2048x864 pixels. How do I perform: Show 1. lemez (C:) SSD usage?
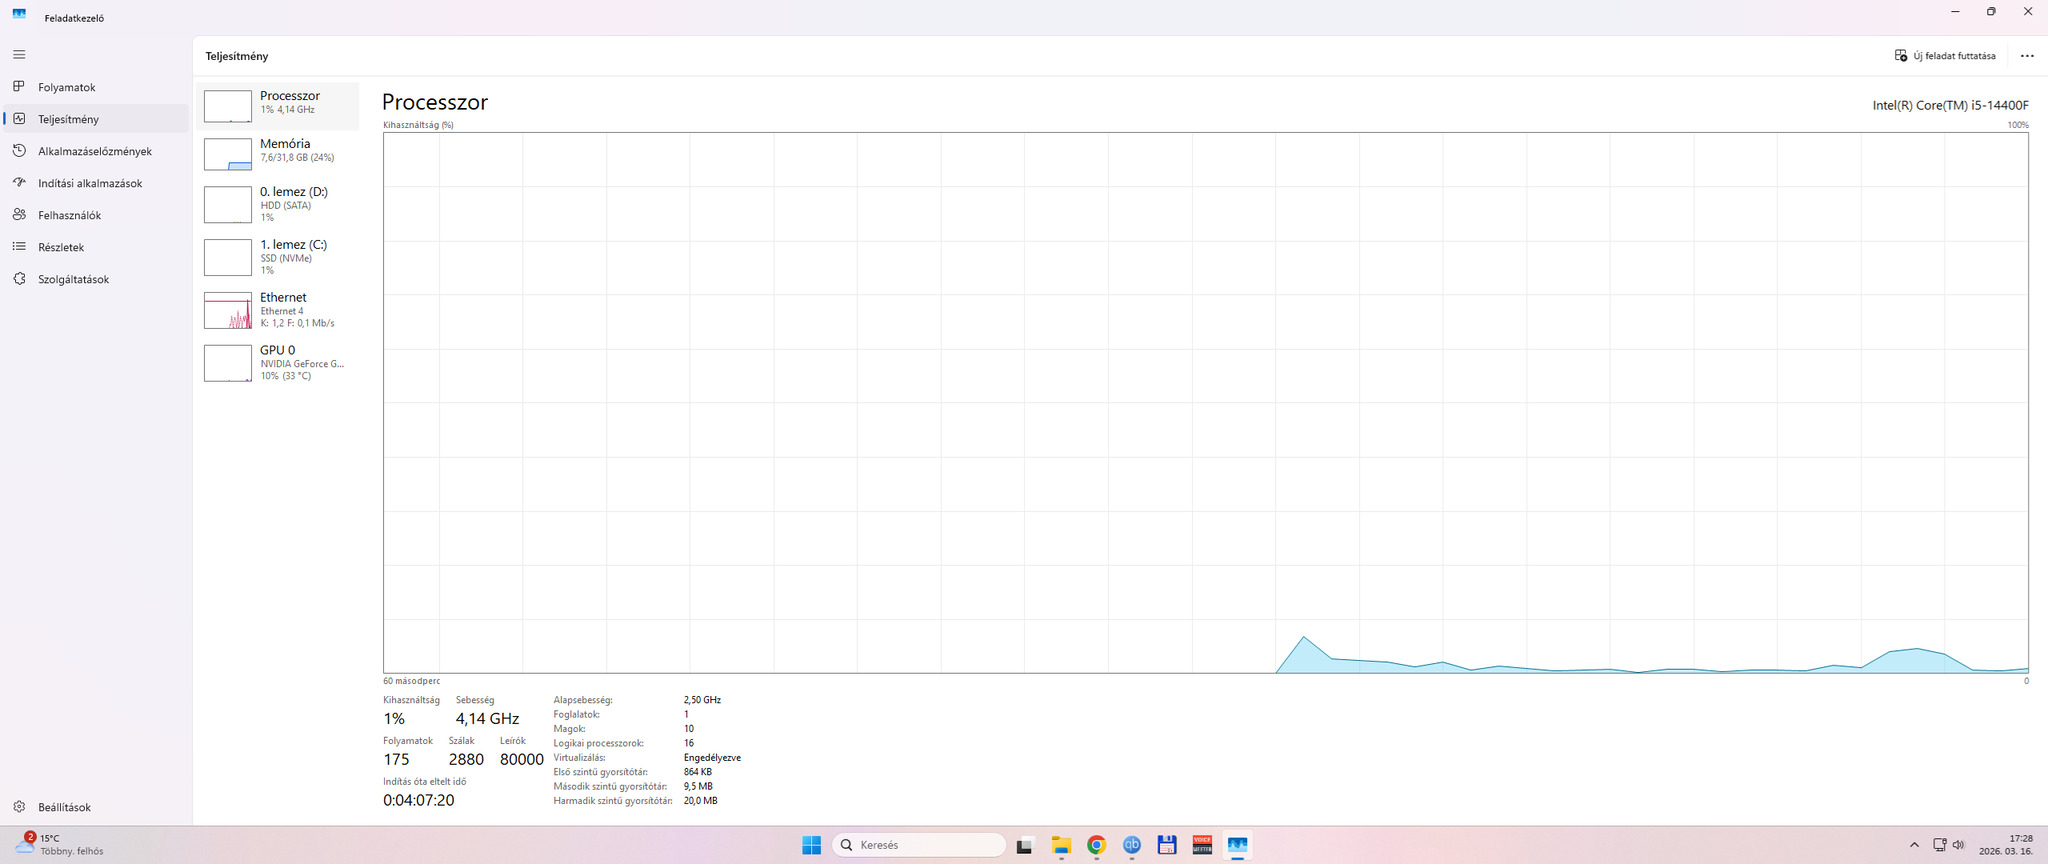point(279,257)
